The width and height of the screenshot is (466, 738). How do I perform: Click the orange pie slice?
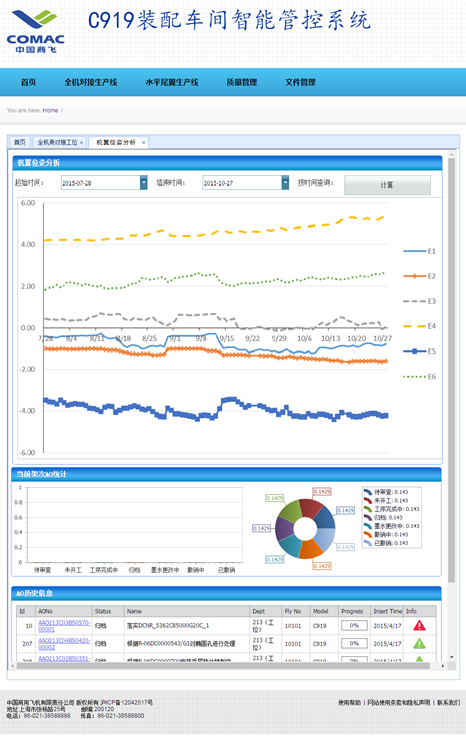[x=310, y=550]
